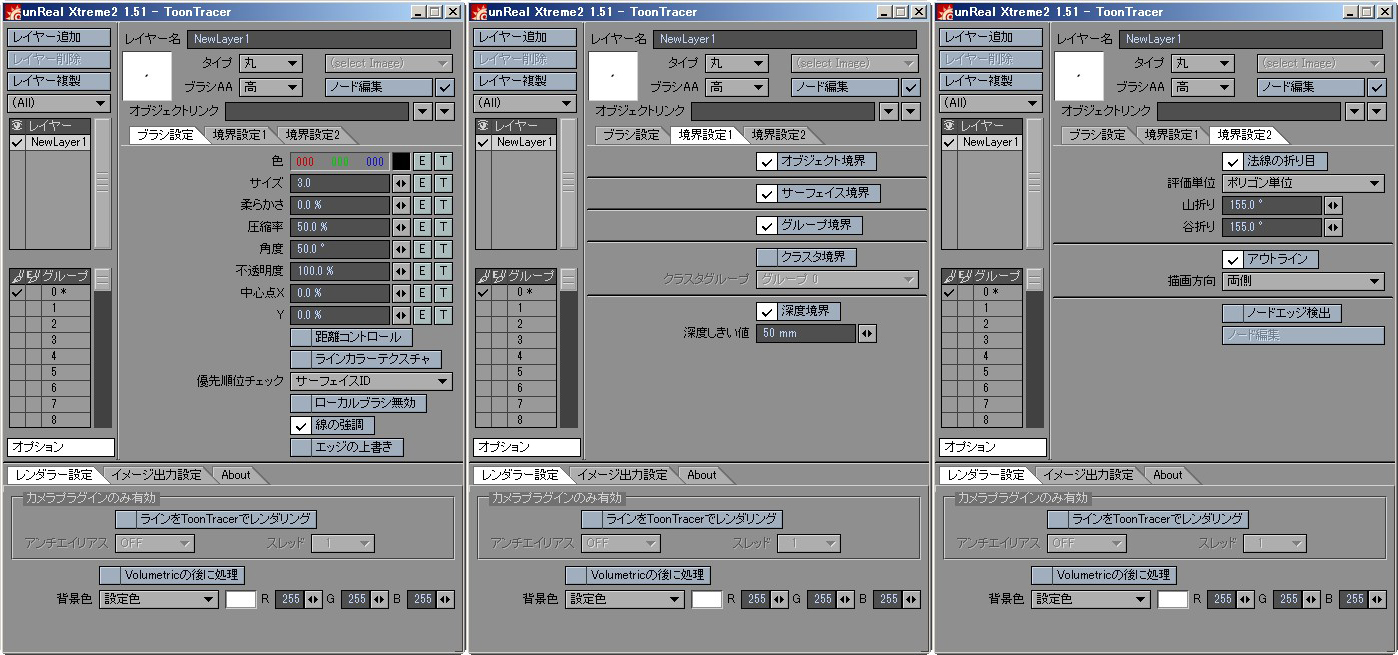Click arrow spinner beside 深度しきい値 50 mm
1398x655 pixels.
click(x=867, y=333)
